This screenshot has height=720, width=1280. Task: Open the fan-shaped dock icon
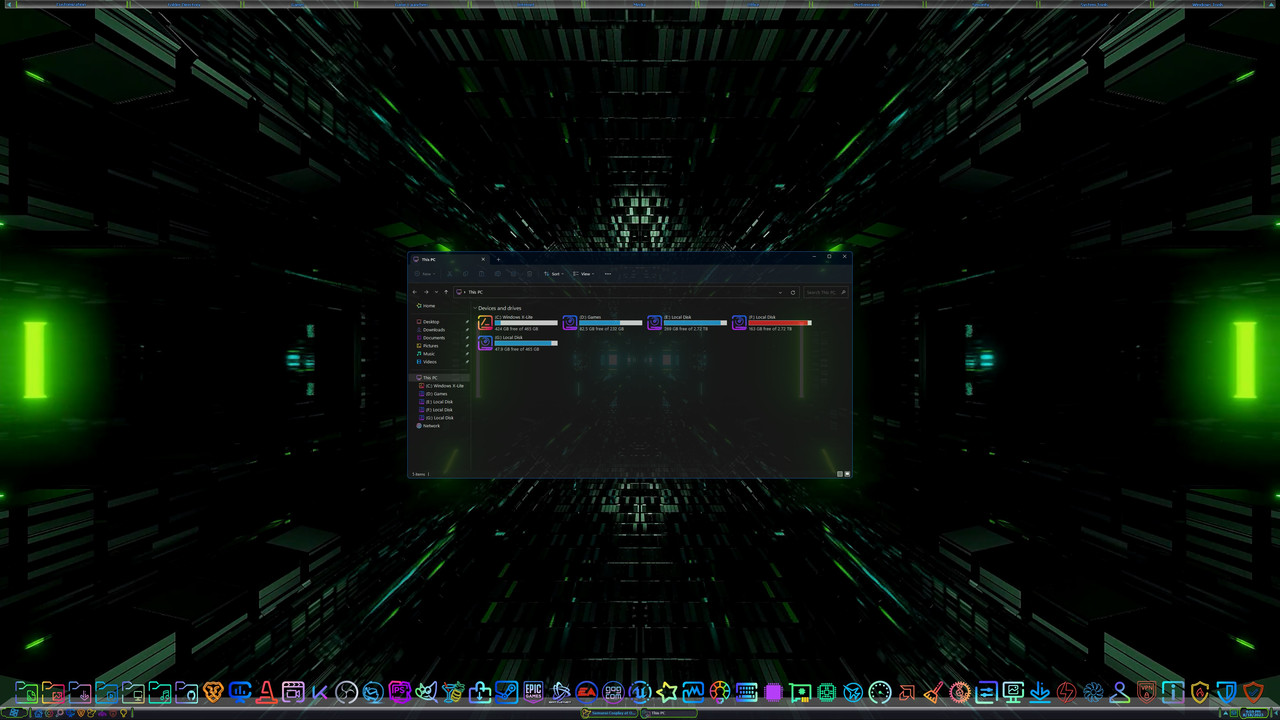(1093, 691)
